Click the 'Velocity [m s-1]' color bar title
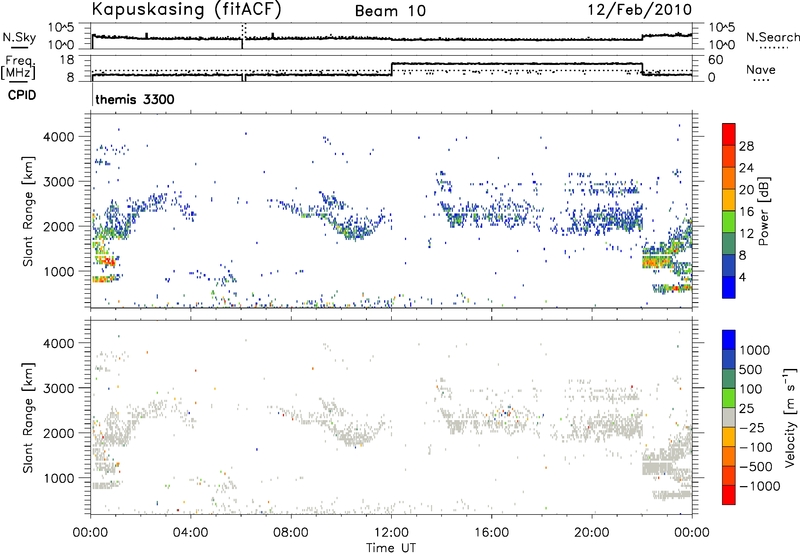800x554 pixels. tap(790, 417)
